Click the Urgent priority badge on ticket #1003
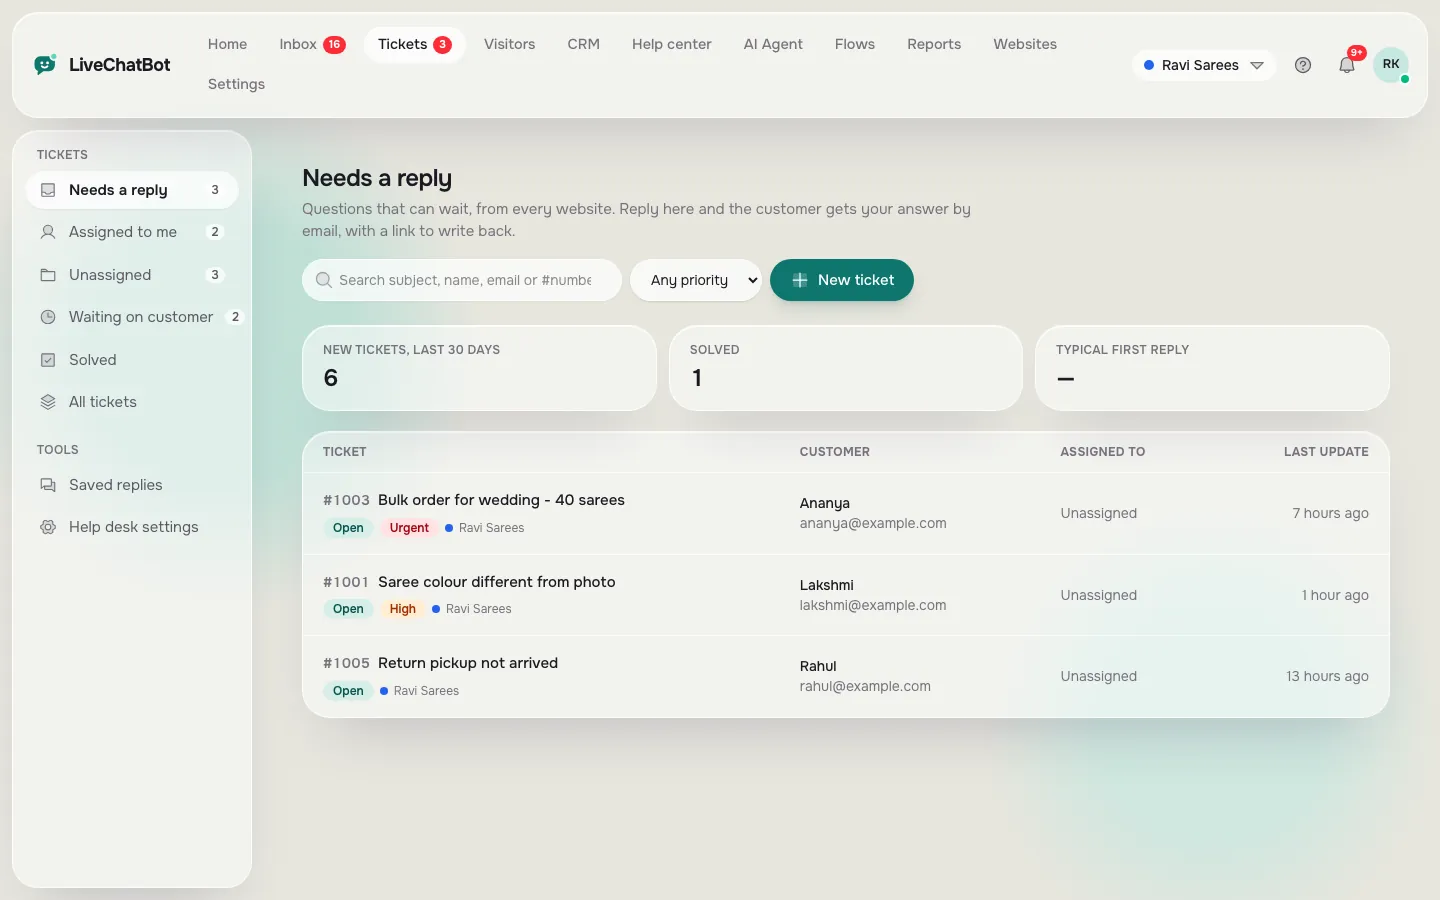This screenshot has width=1440, height=900. [x=409, y=528]
